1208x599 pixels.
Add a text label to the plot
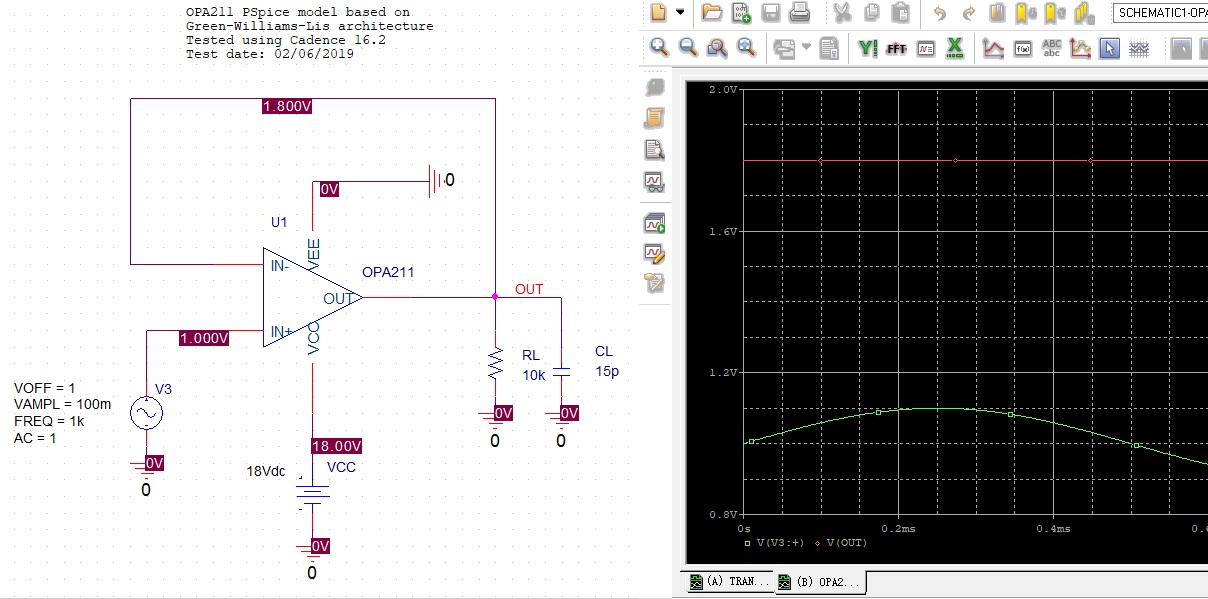coord(1051,47)
